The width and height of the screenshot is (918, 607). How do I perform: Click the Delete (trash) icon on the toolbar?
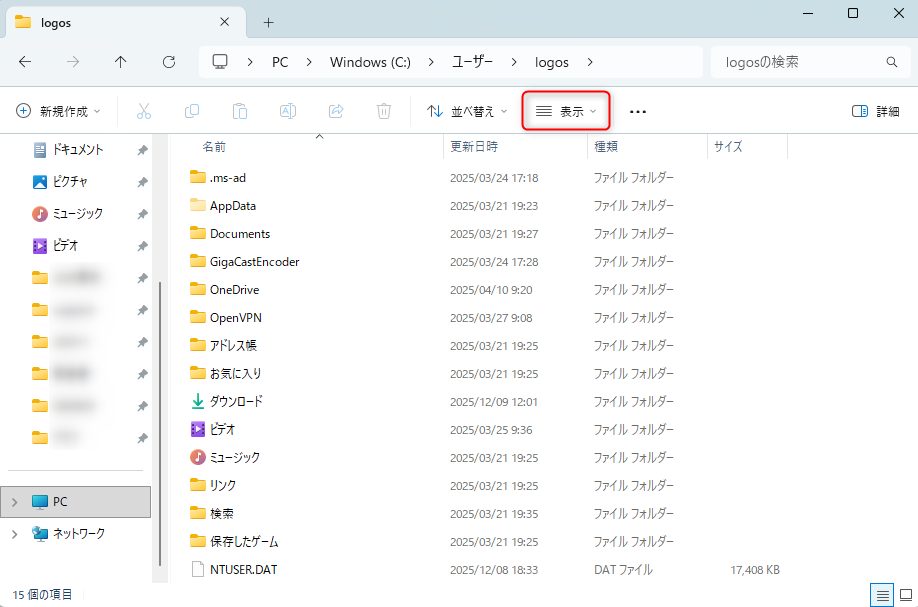click(x=384, y=111)
